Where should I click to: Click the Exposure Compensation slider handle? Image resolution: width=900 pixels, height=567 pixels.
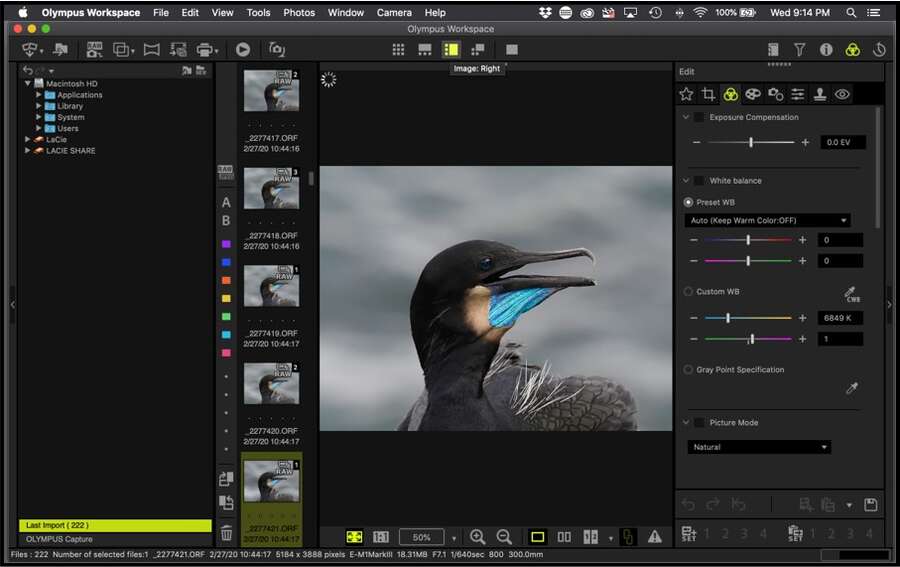click(x=751, y=143)
